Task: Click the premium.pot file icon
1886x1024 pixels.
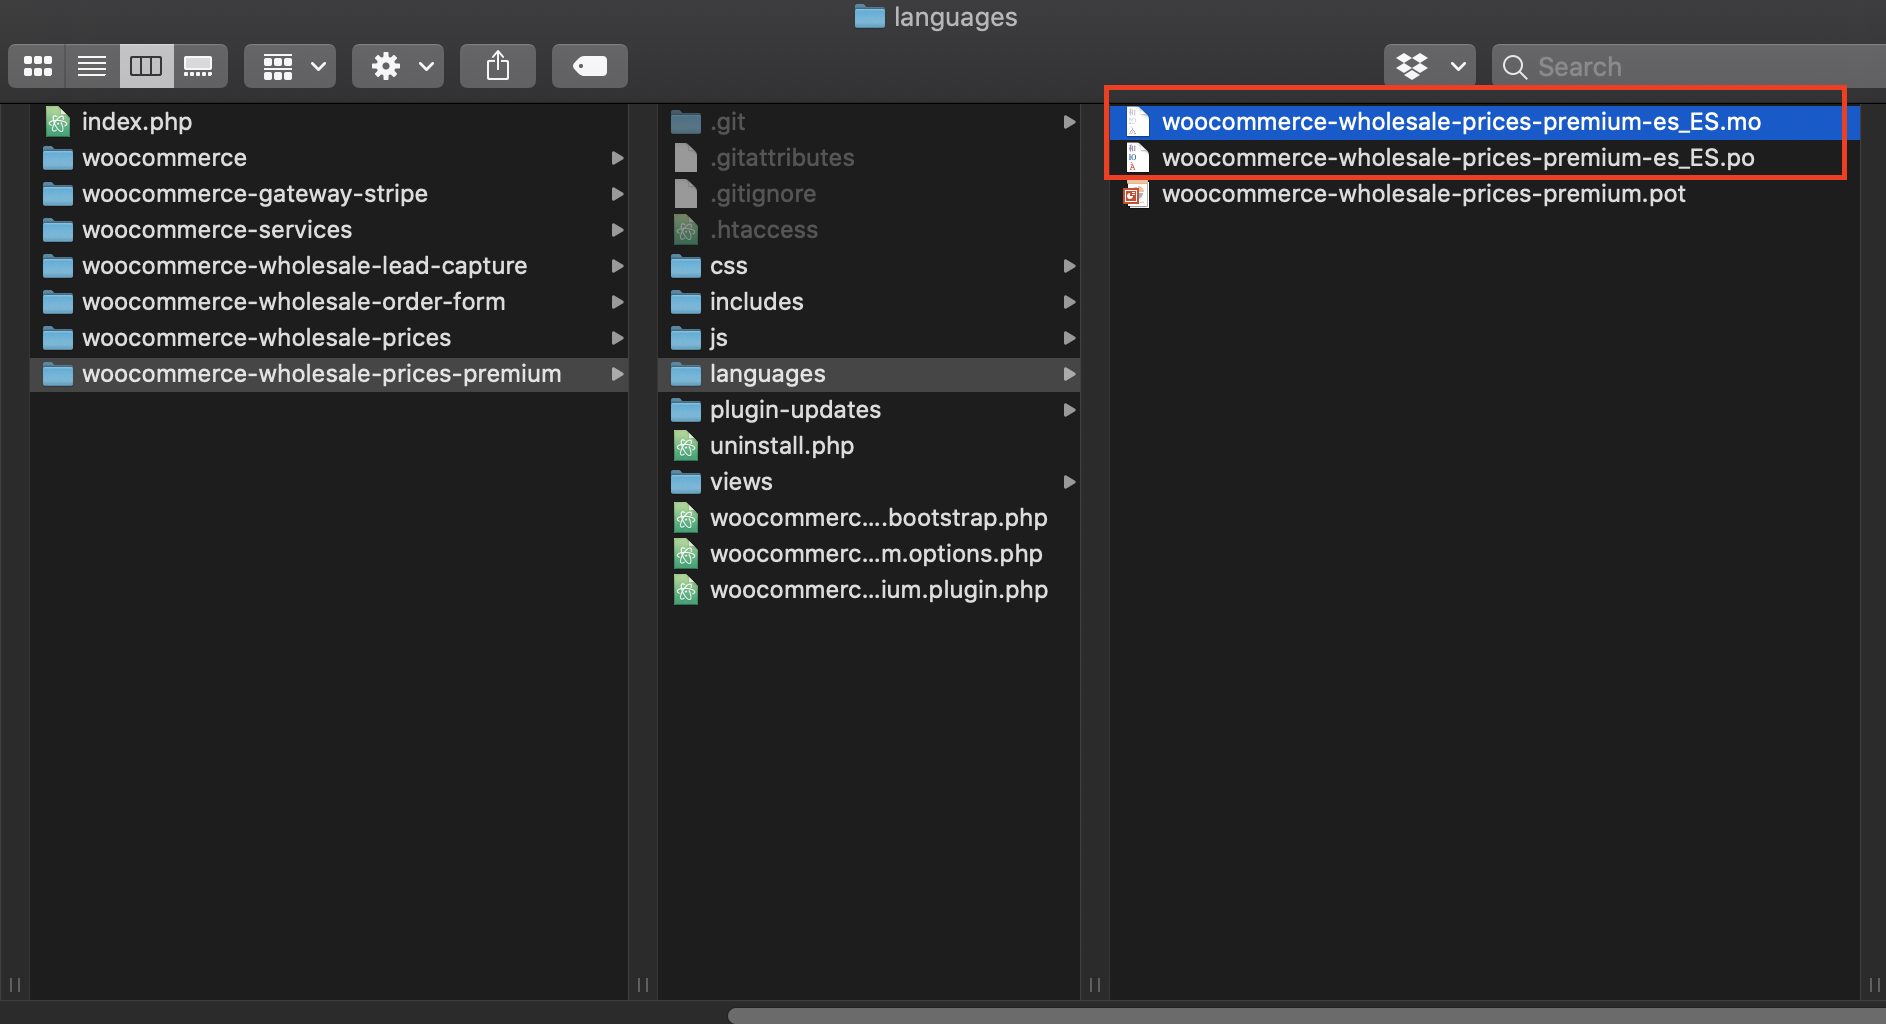Action: (x=1136, y=194)
